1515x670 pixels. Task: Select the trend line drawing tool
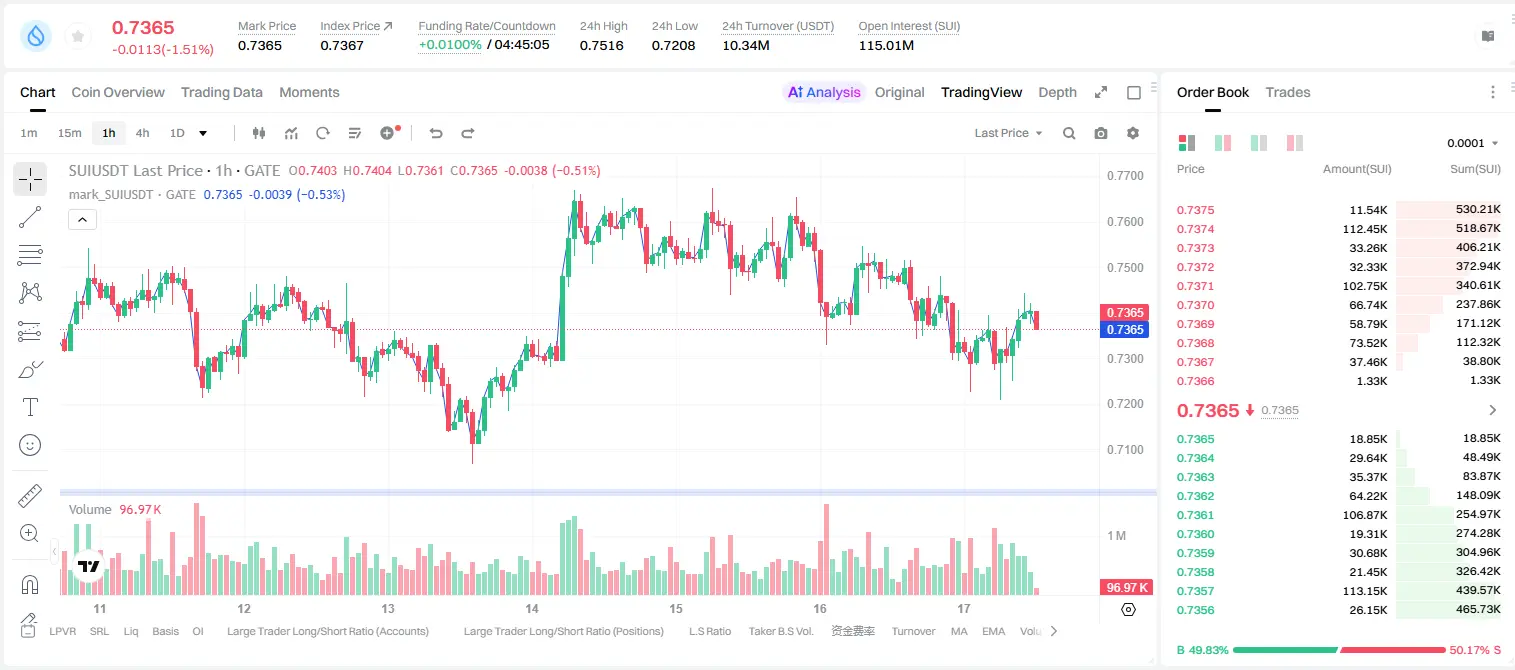[30, 217]
